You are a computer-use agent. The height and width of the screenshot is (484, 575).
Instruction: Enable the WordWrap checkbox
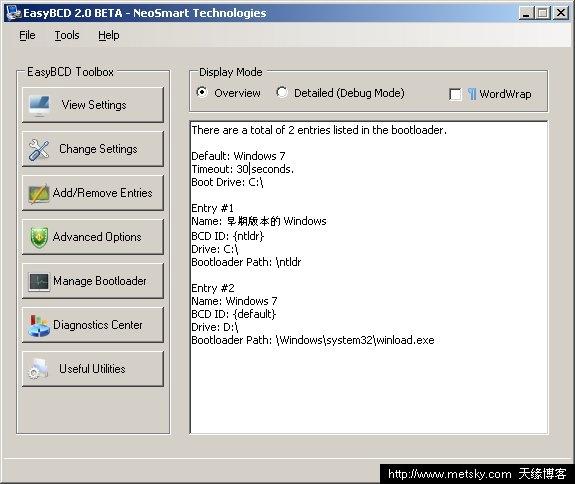[455, 94]
